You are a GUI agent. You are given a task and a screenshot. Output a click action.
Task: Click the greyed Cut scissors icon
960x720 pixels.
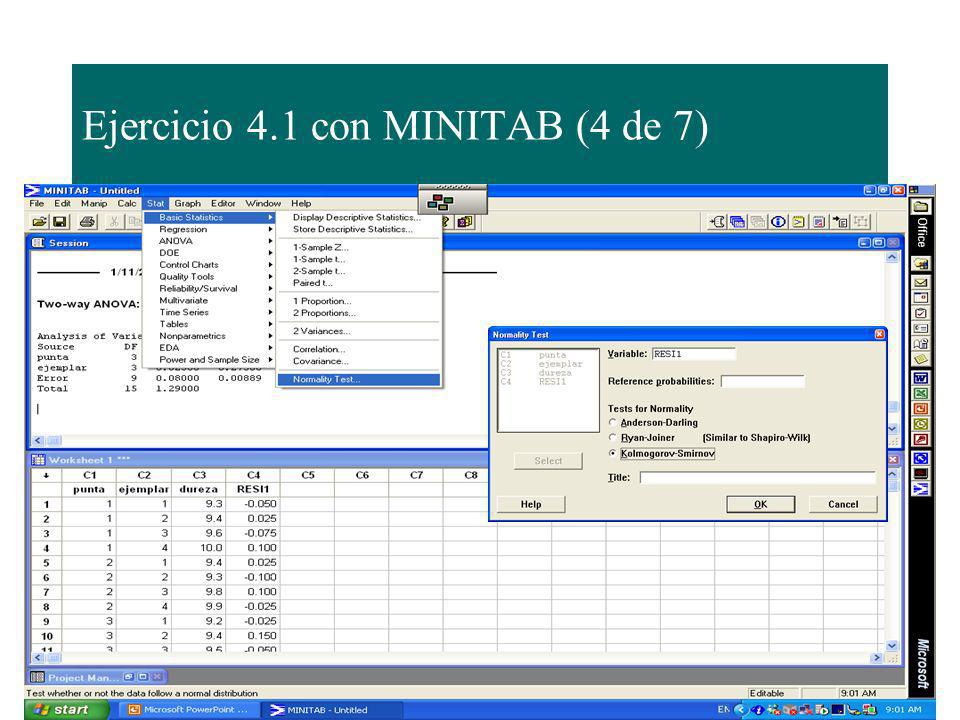pos(114,222)
